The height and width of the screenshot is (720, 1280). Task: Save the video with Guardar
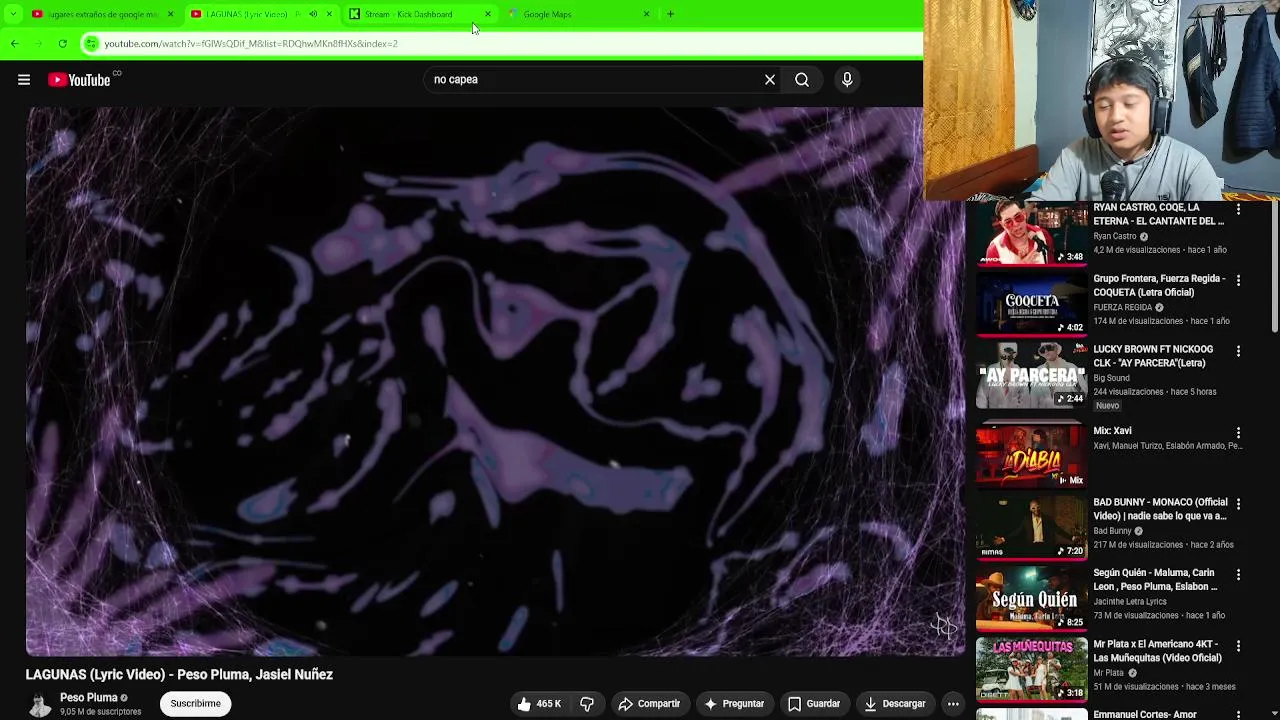point(814,704)
